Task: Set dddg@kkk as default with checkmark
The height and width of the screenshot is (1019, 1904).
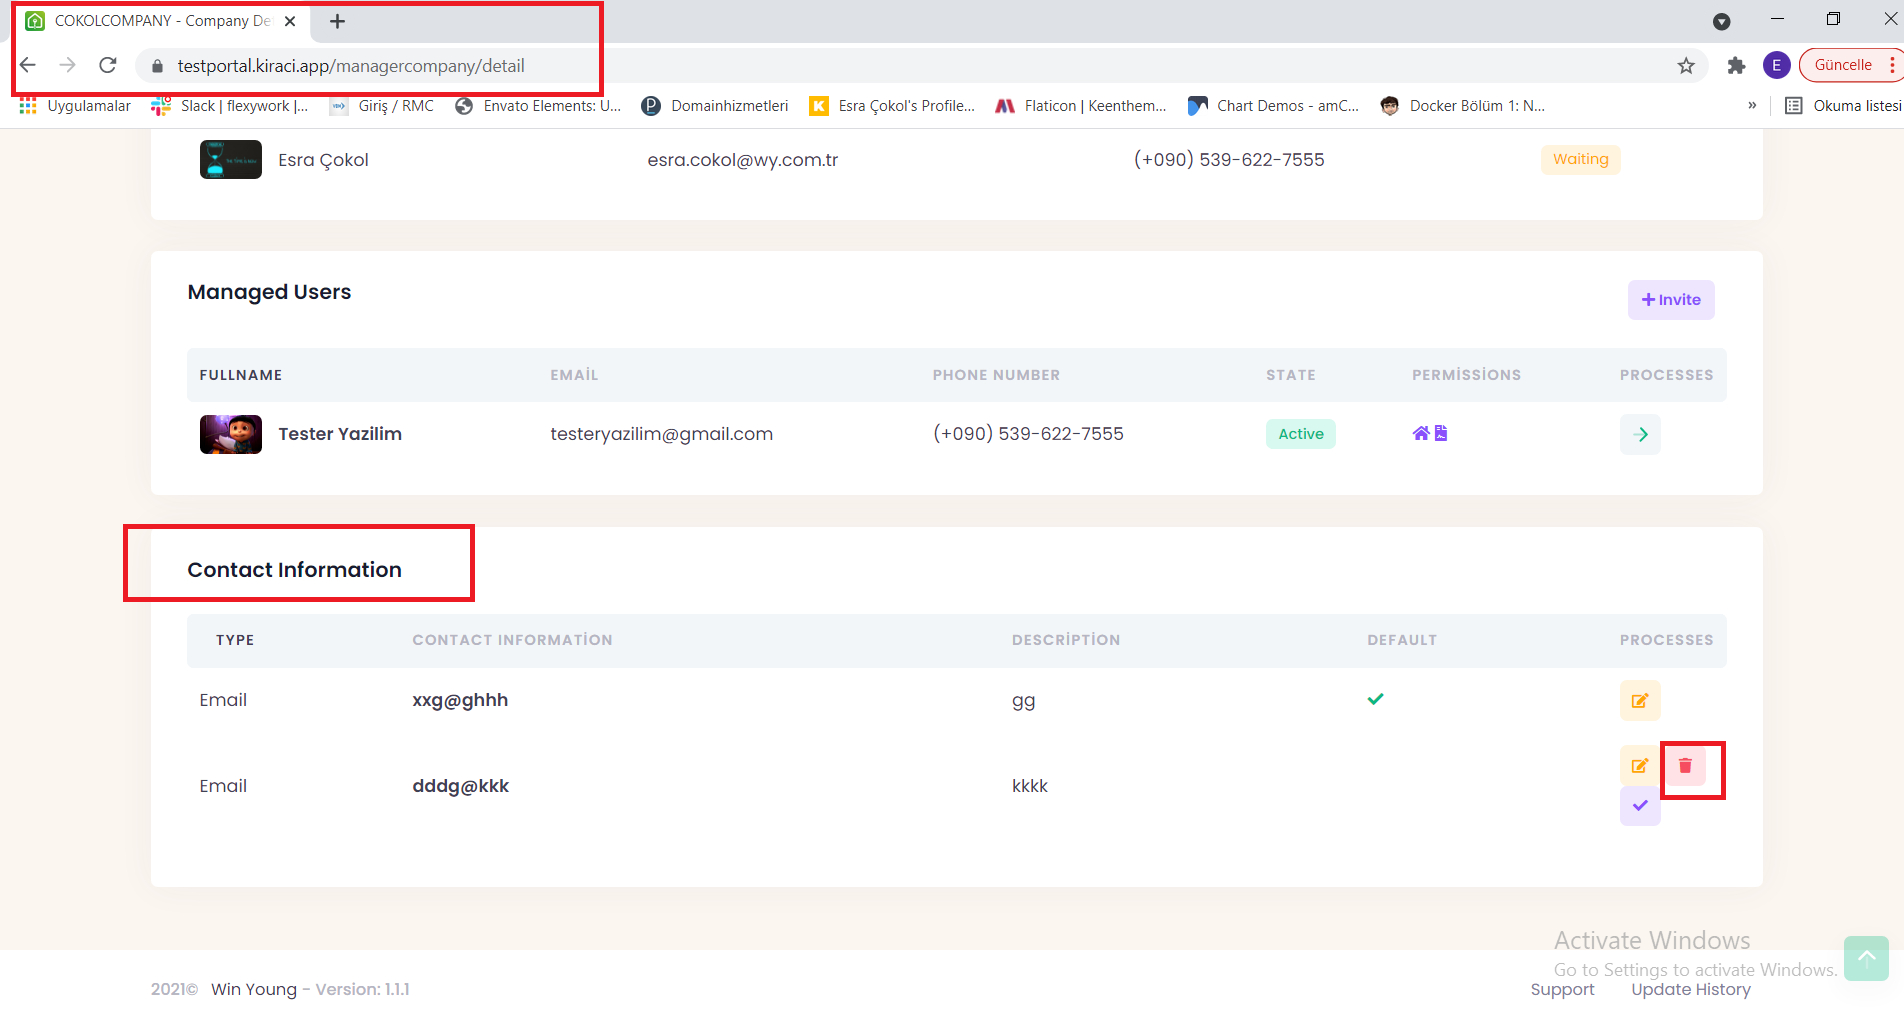Action: pos(1640,806)
